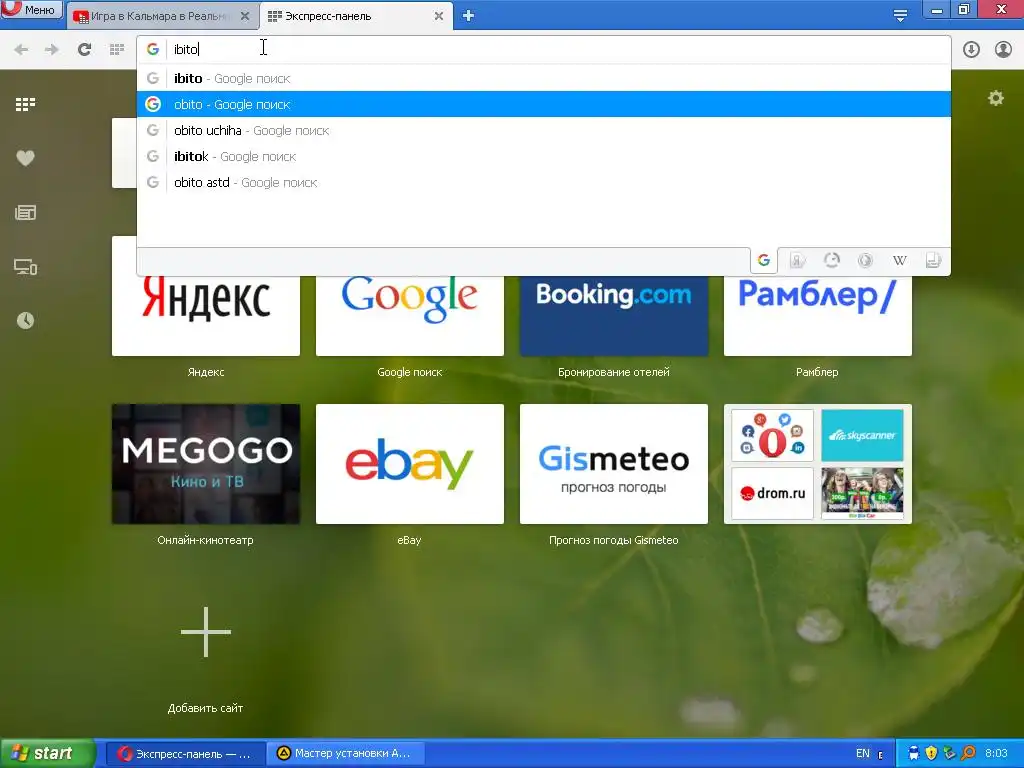Open bookmarks heart icon in sidebar

(25, 158)
